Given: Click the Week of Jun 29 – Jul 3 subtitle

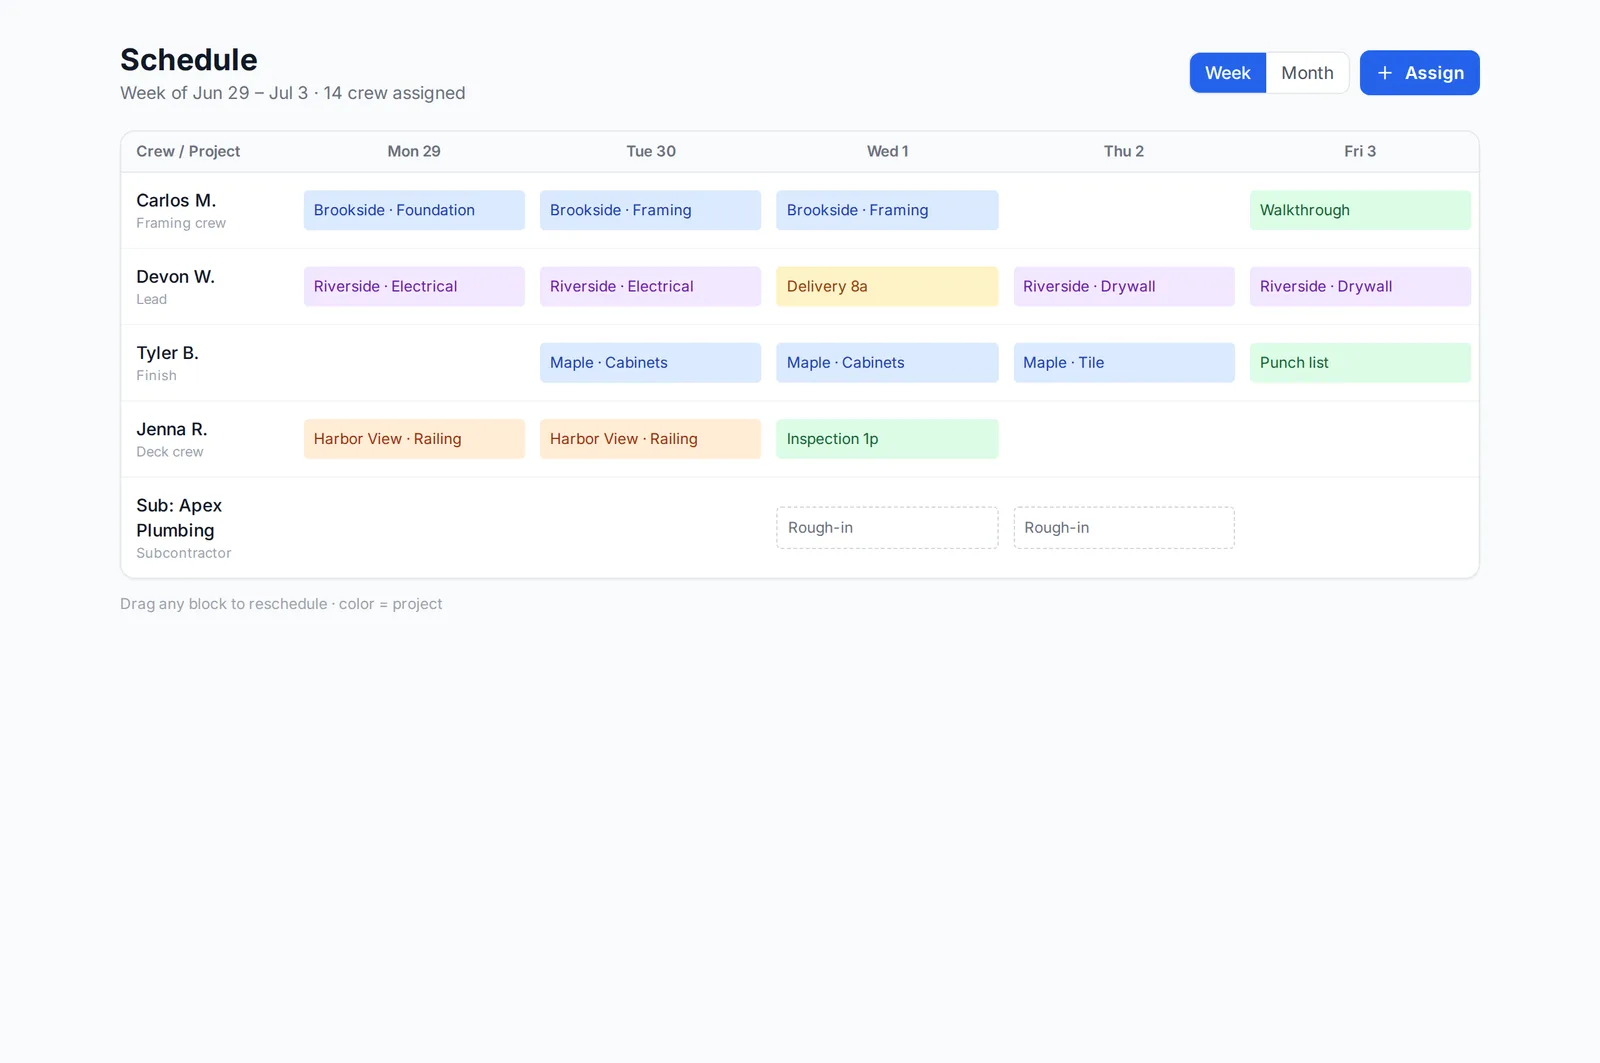Looking at the screenshot, I should coord(293,93).
